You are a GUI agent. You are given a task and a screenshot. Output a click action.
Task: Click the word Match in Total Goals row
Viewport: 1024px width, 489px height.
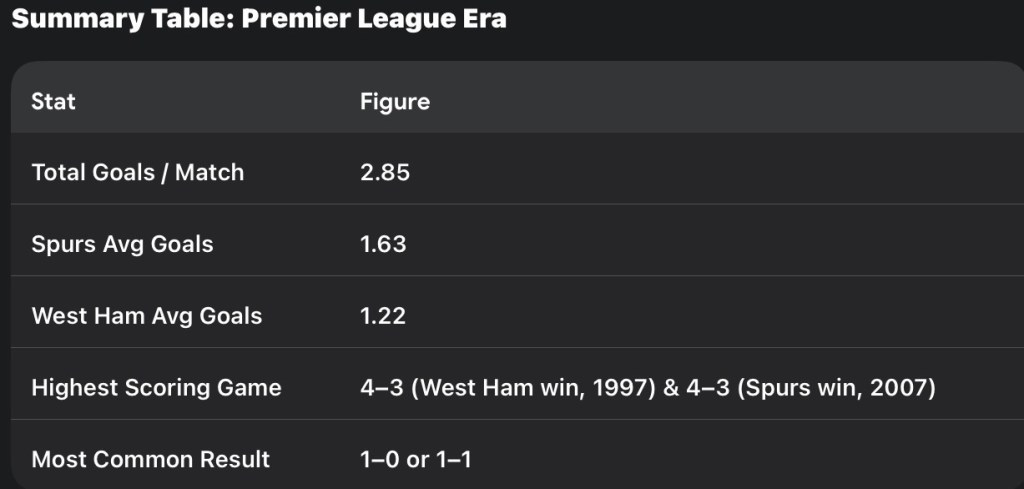pos(210,172)
